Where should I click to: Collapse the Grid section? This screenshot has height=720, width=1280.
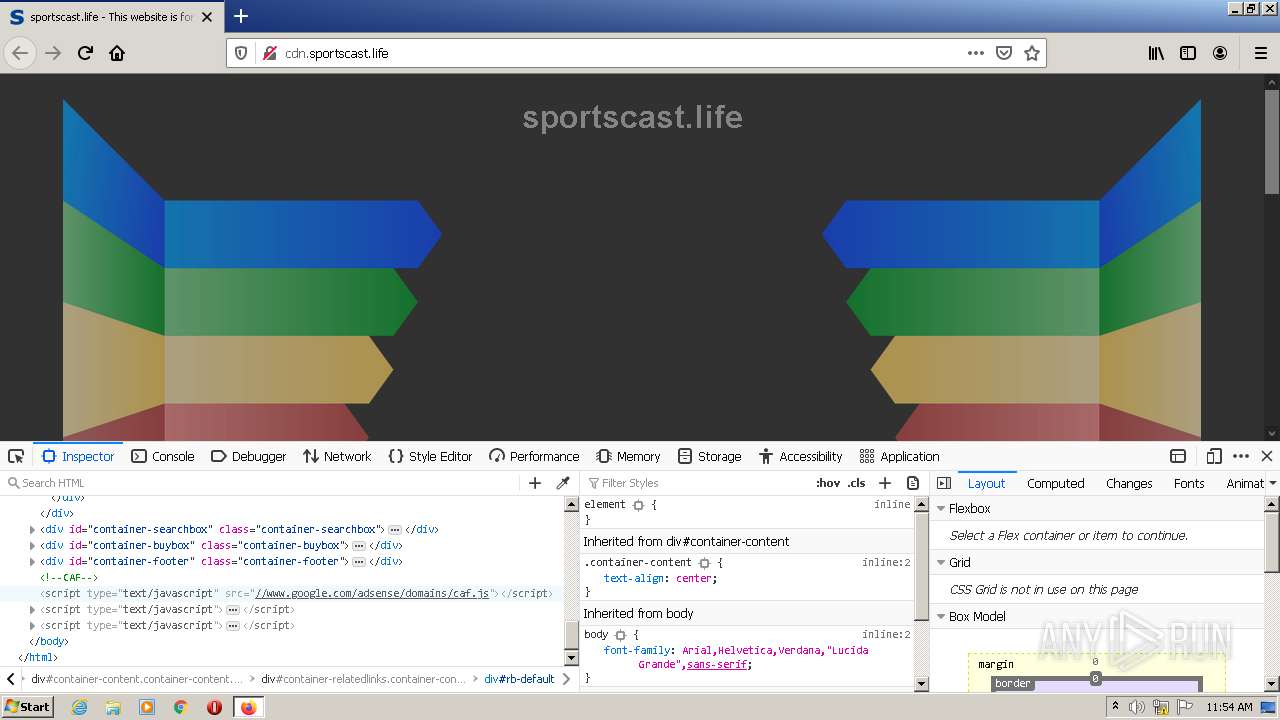point(941,562)
